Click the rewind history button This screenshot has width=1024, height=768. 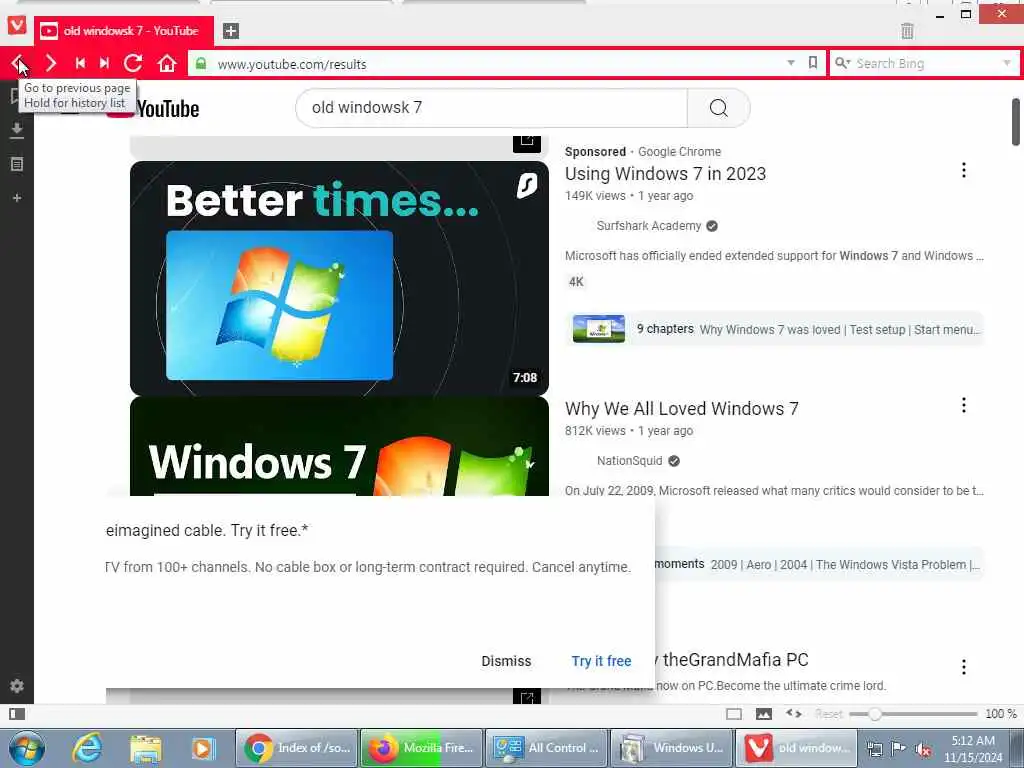coord(80,63)
